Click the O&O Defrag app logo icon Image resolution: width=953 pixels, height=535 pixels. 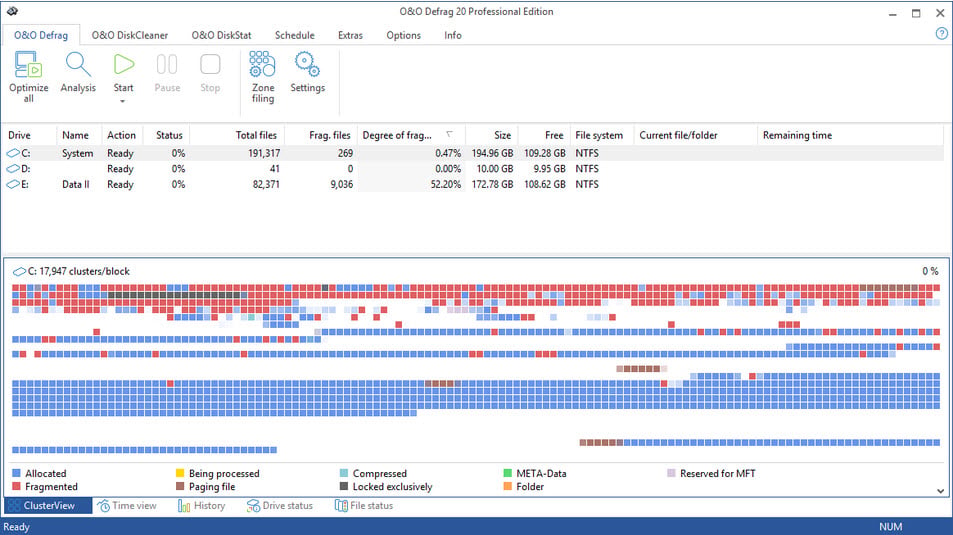point(12,11)
